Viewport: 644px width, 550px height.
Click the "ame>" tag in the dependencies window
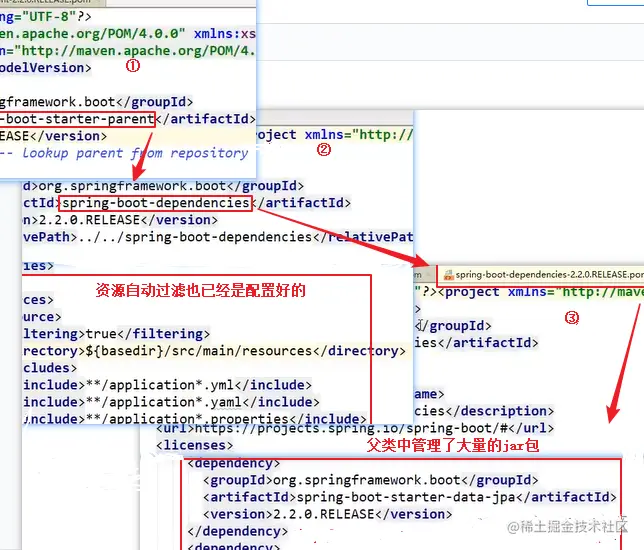[x=429, y=394]
